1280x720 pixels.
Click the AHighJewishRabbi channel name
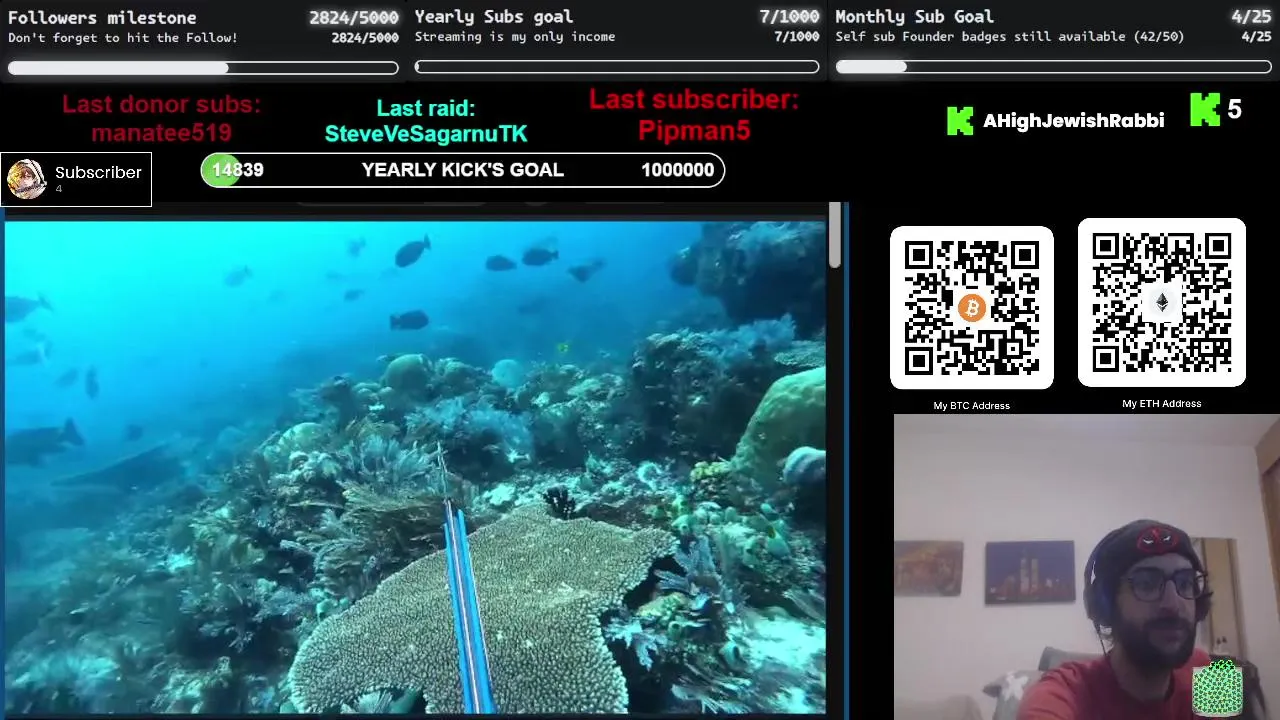[x=1073, y=121]
